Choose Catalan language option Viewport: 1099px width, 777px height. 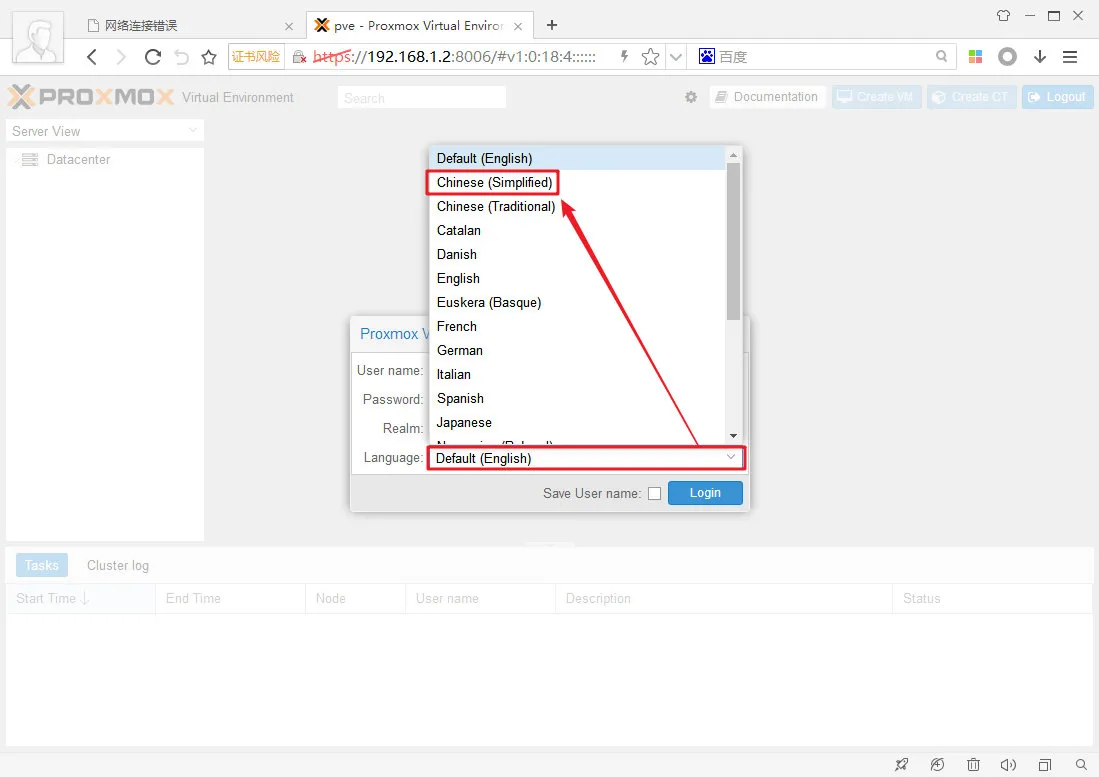click(x=577, y=231)
